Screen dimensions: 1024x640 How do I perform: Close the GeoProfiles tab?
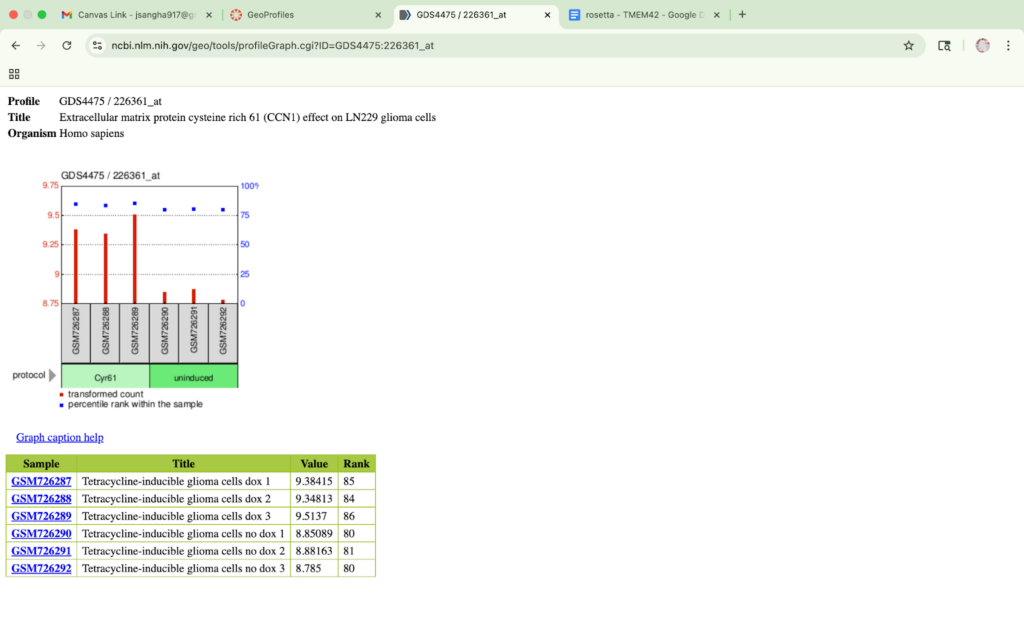coord(378,15)
